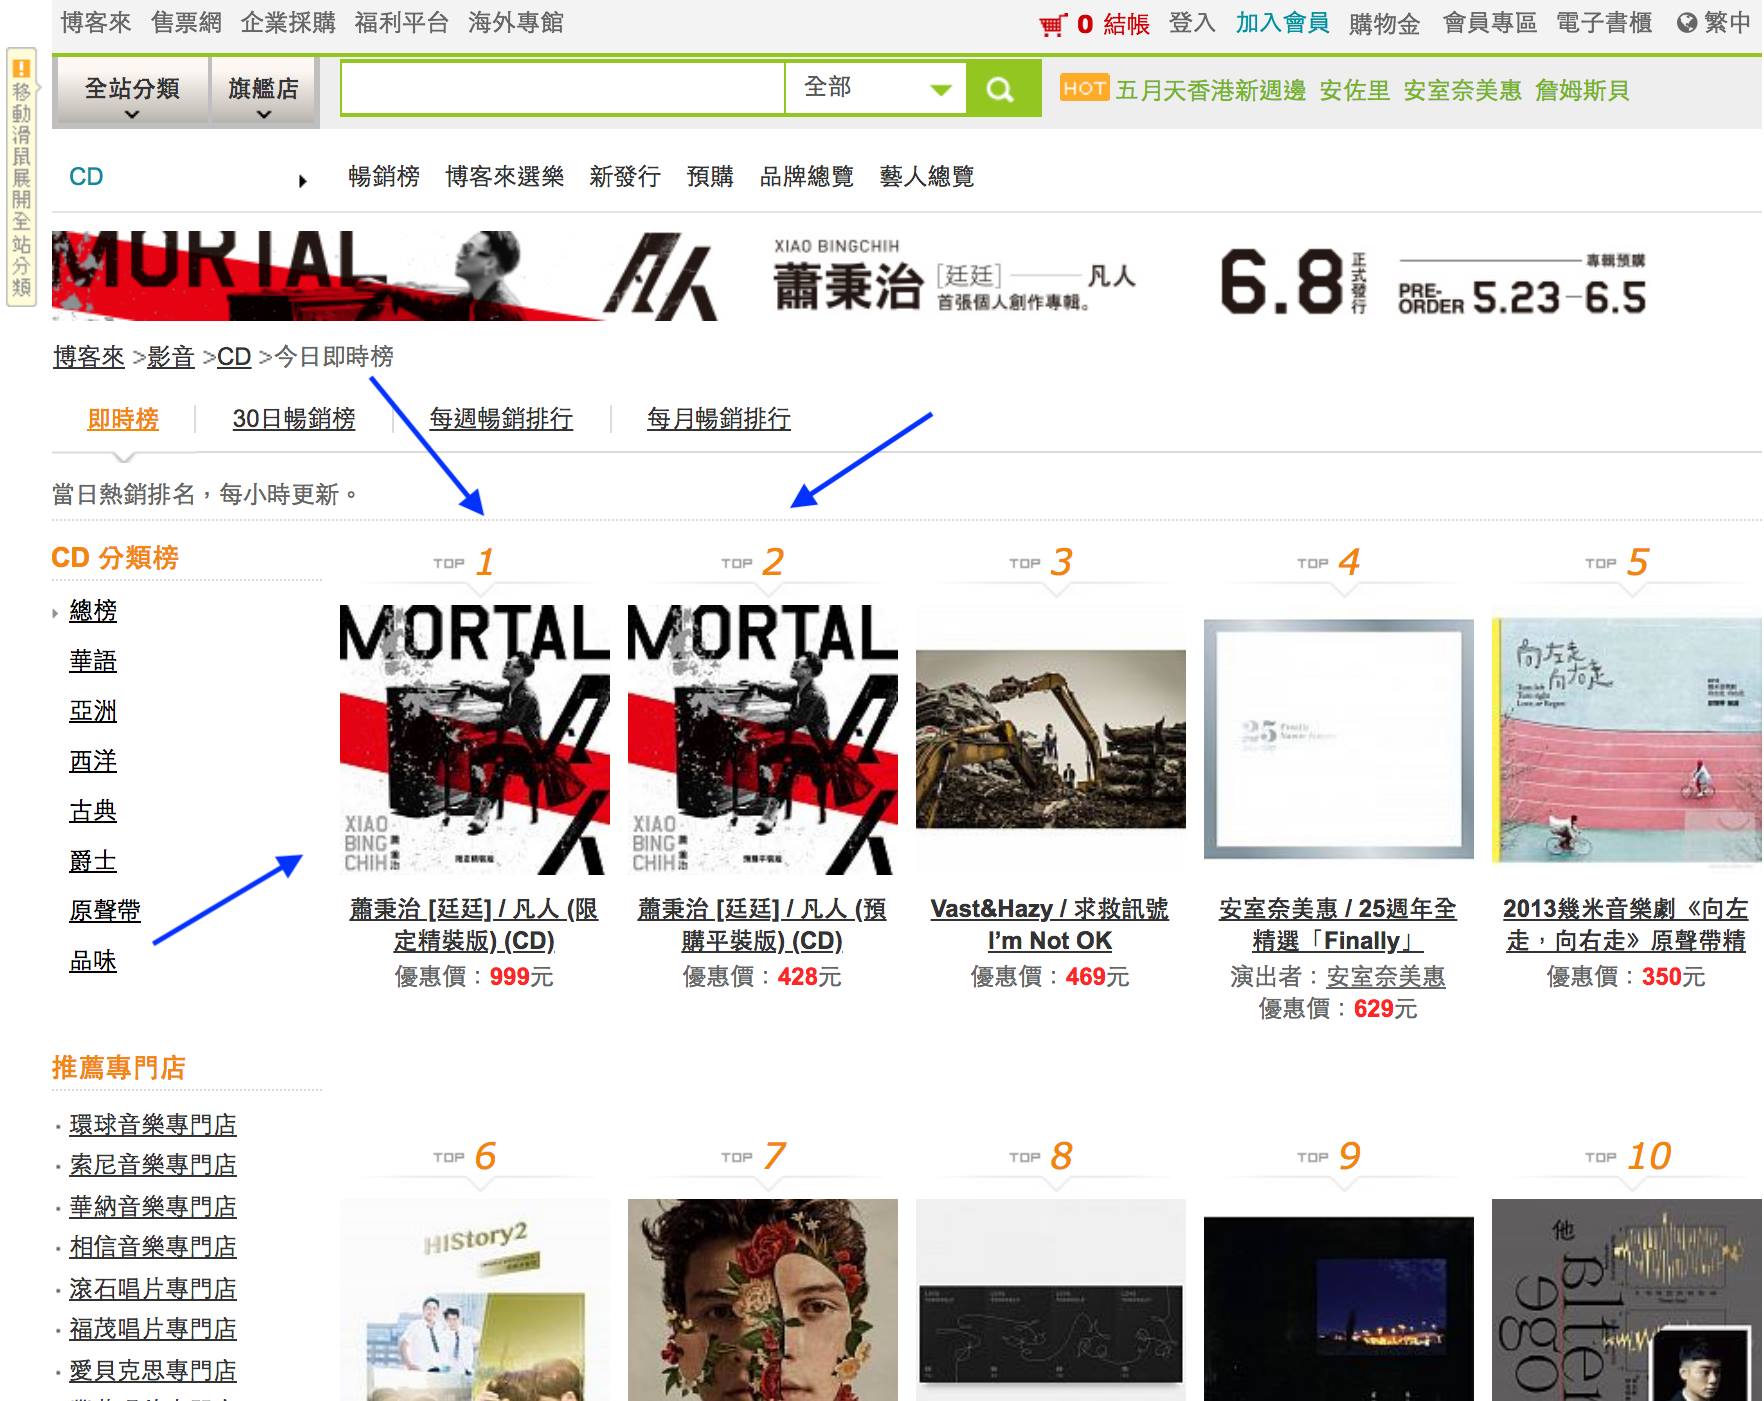This screenshot has width=1764, height=1401.
Task: Open the 藝人總覽 menu item
Action: (927, 177)
